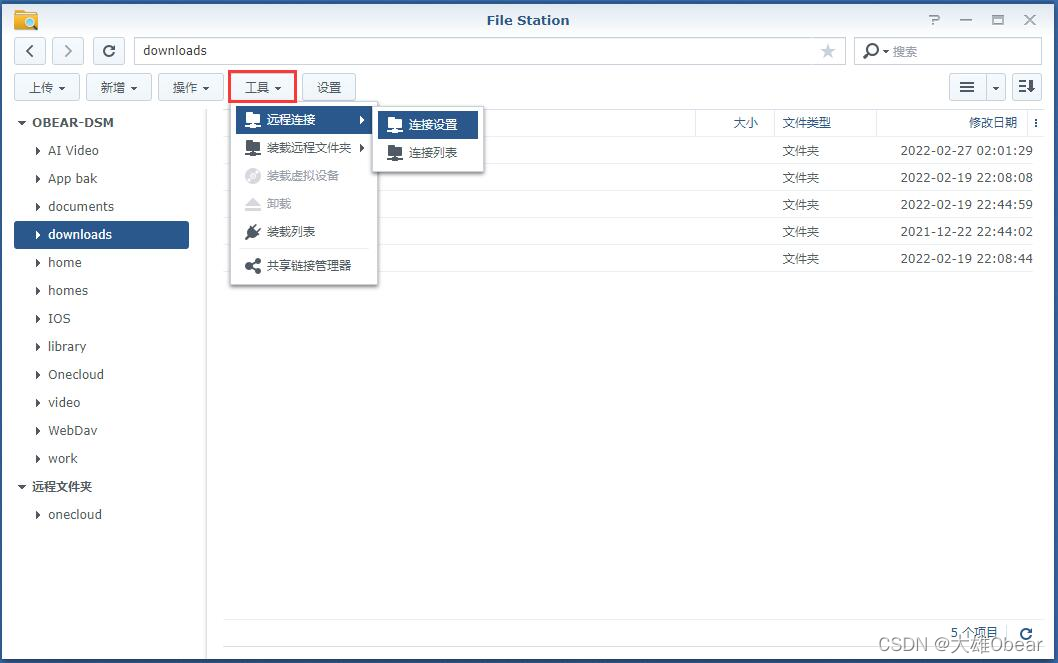
Task: Expand the App bak folder arrow
Action: (x=38, y=179)
